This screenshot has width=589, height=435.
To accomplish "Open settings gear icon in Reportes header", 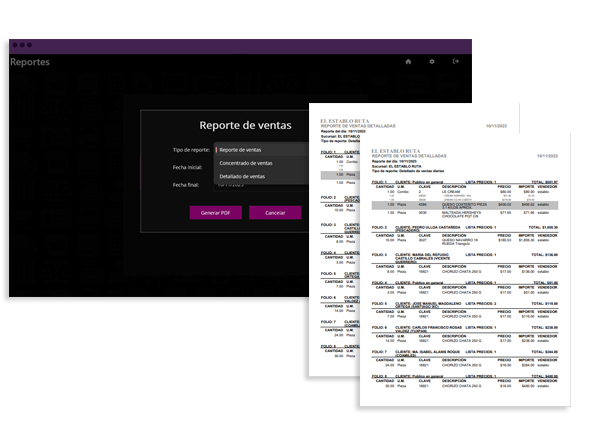I will click(432, 62).
